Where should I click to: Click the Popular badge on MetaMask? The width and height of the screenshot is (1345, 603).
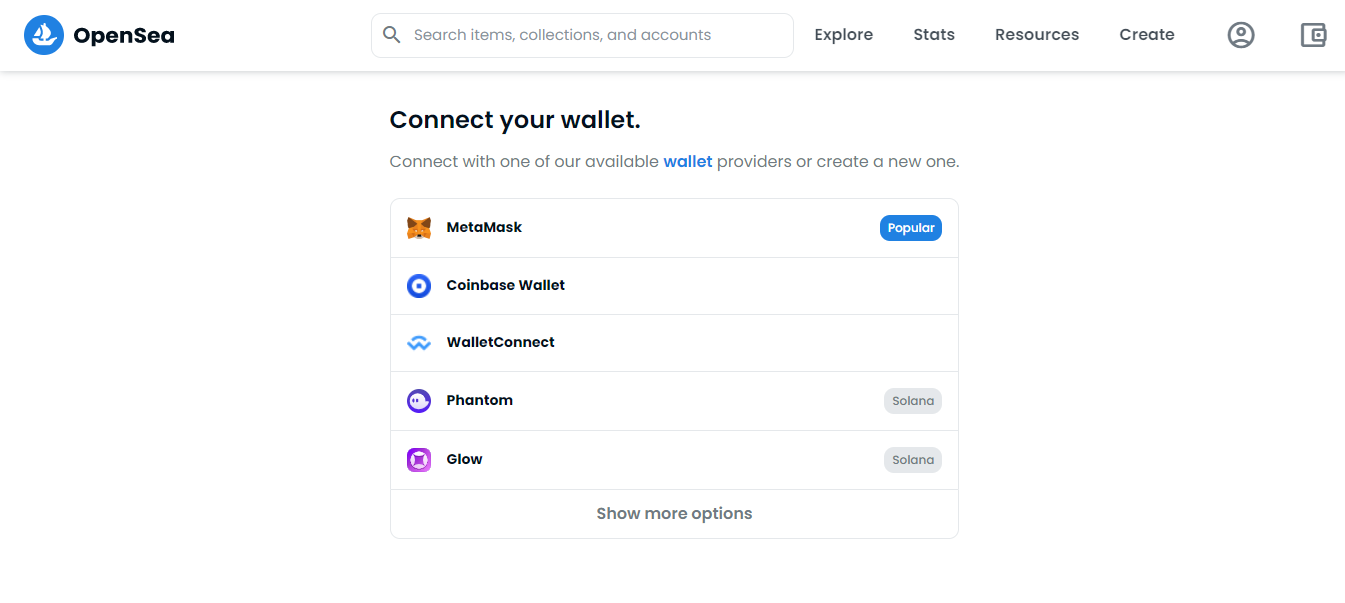click(911, 228)
